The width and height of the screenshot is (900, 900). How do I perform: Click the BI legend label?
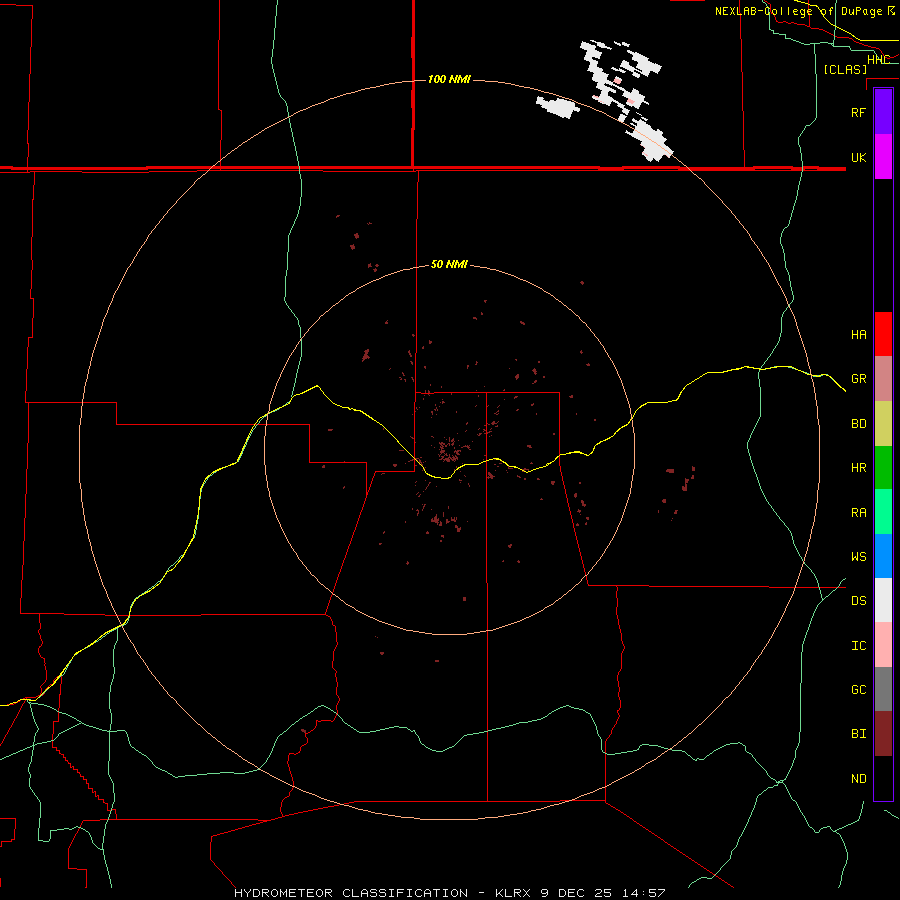point(858,734)
